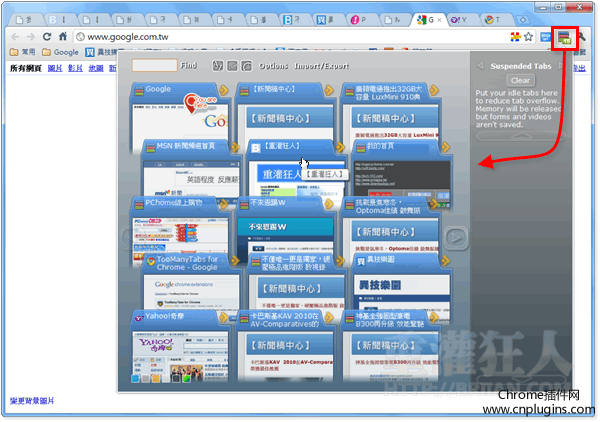The image size is (600, 422).
Task: Open the TooManyTabs extension icon in toolbar
Action: [x=564, y=37]
